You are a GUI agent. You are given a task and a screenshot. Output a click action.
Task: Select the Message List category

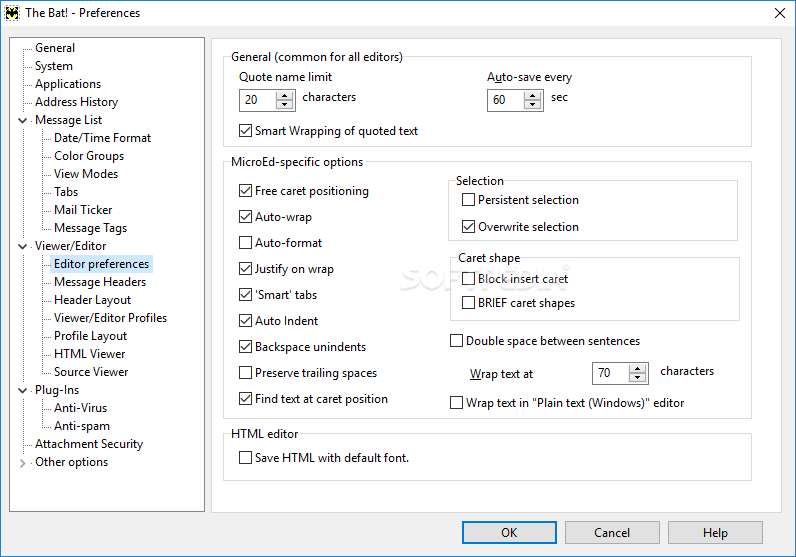point(69,120)
